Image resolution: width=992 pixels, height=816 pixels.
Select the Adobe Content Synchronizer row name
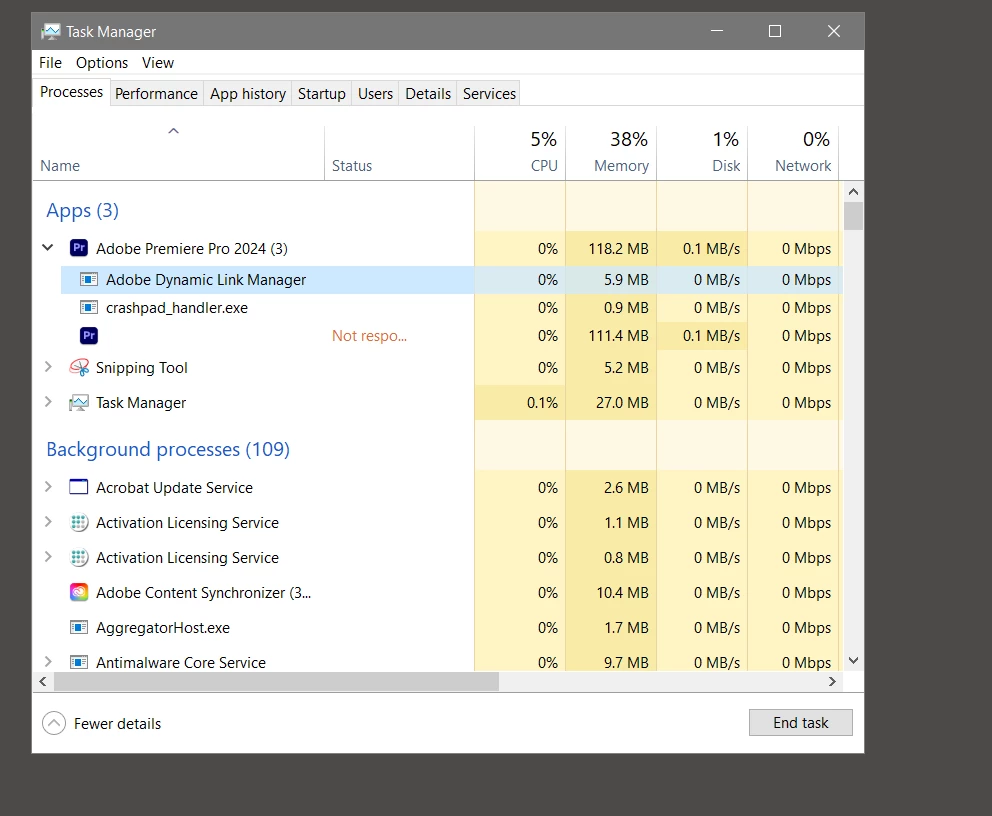pos(203,593)
